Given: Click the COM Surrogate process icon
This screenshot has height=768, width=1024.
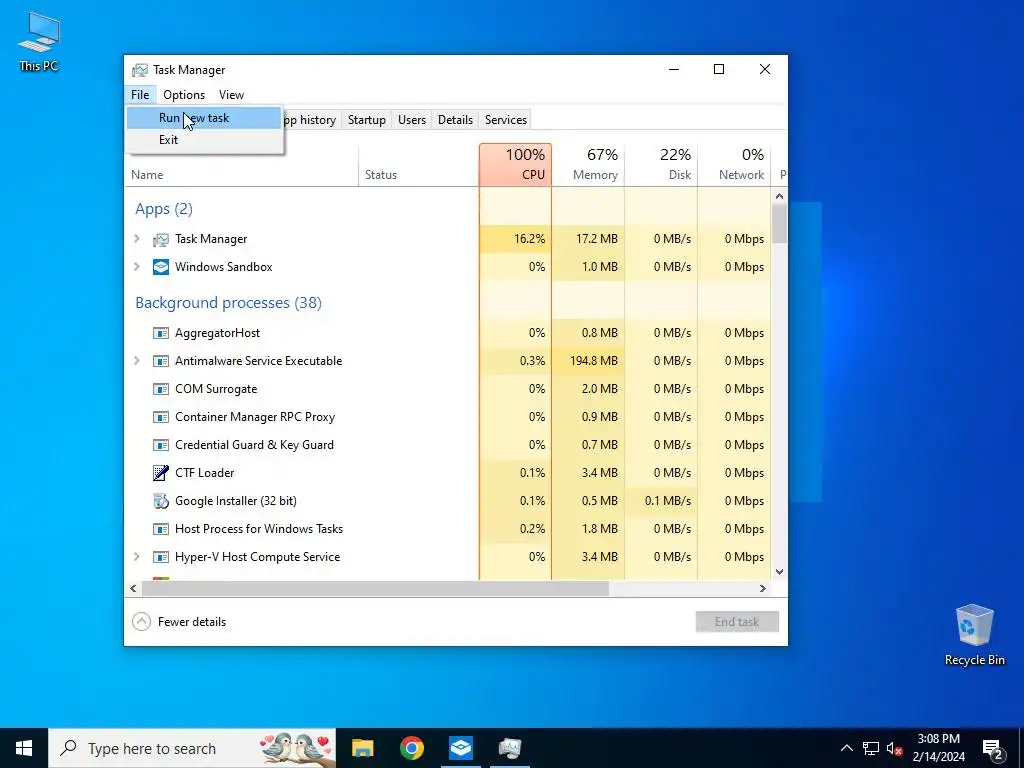Looking at the screenshot, I should (x=161, y=389).
